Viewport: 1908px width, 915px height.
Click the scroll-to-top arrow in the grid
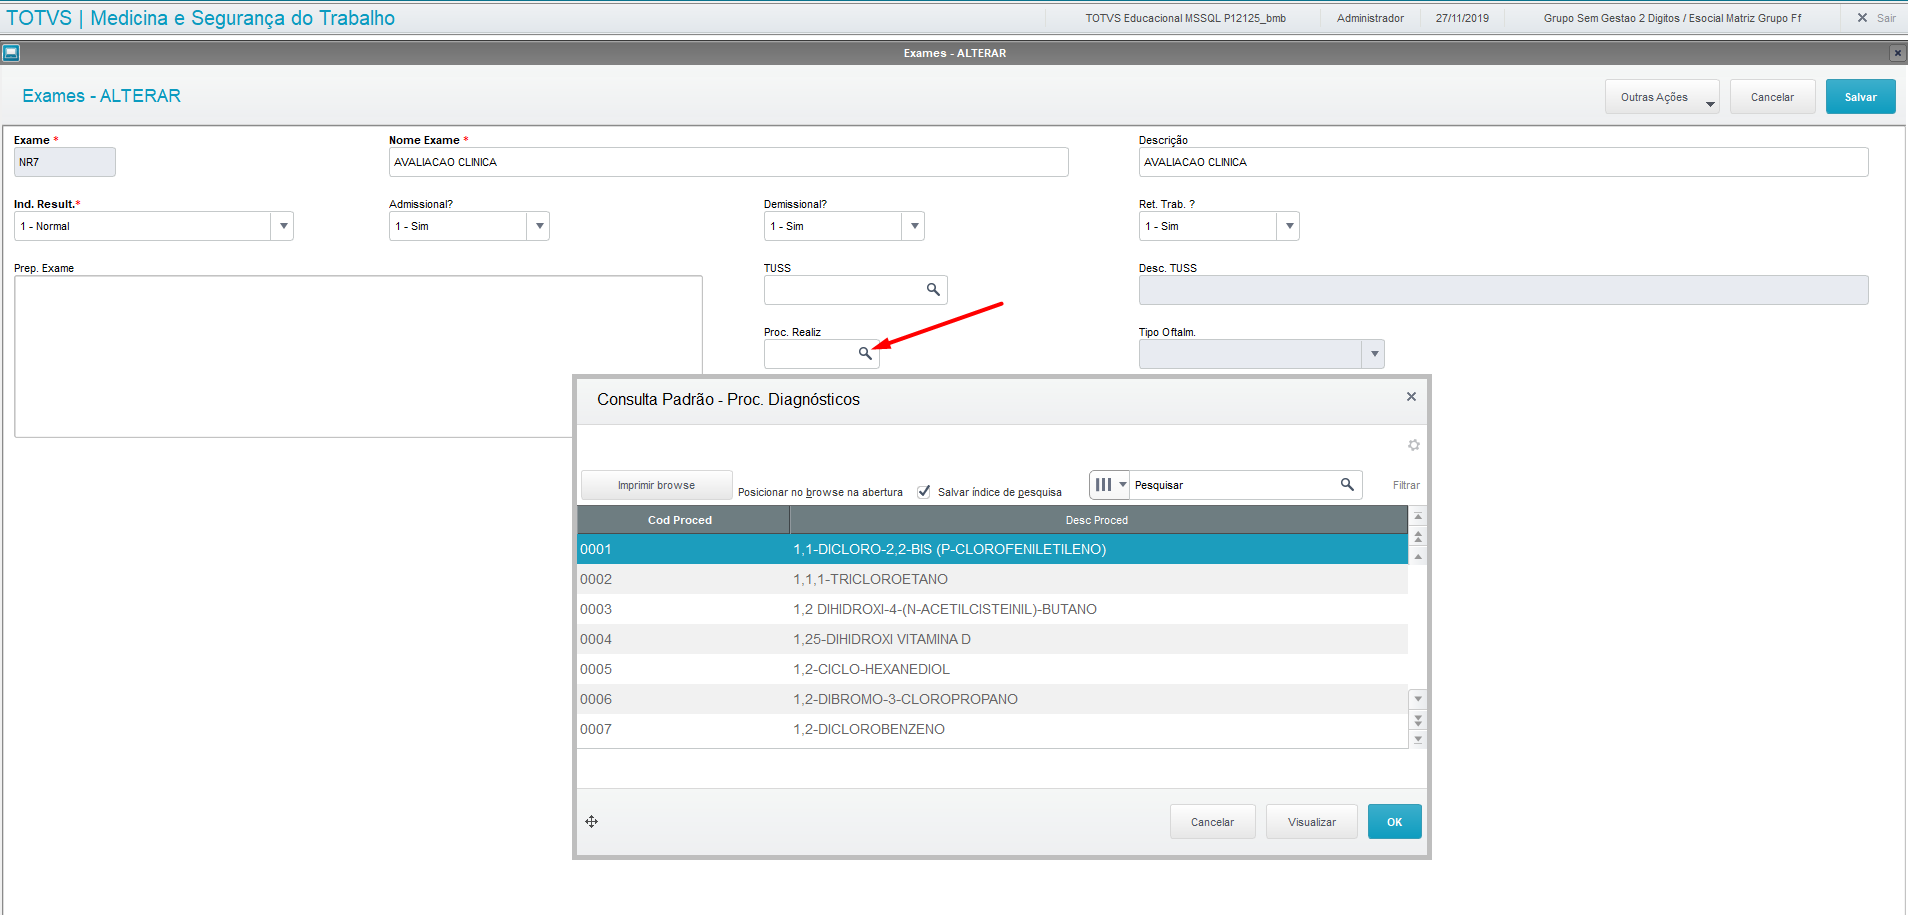[1418, 517]
